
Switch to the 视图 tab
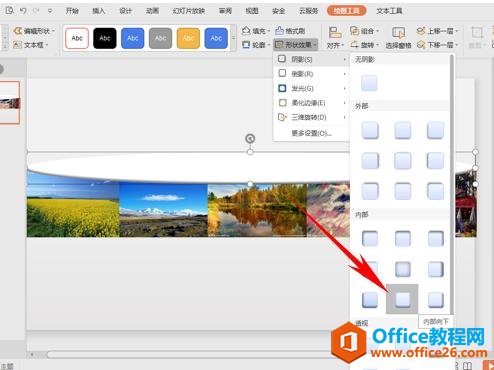click(x=252, y=11)
